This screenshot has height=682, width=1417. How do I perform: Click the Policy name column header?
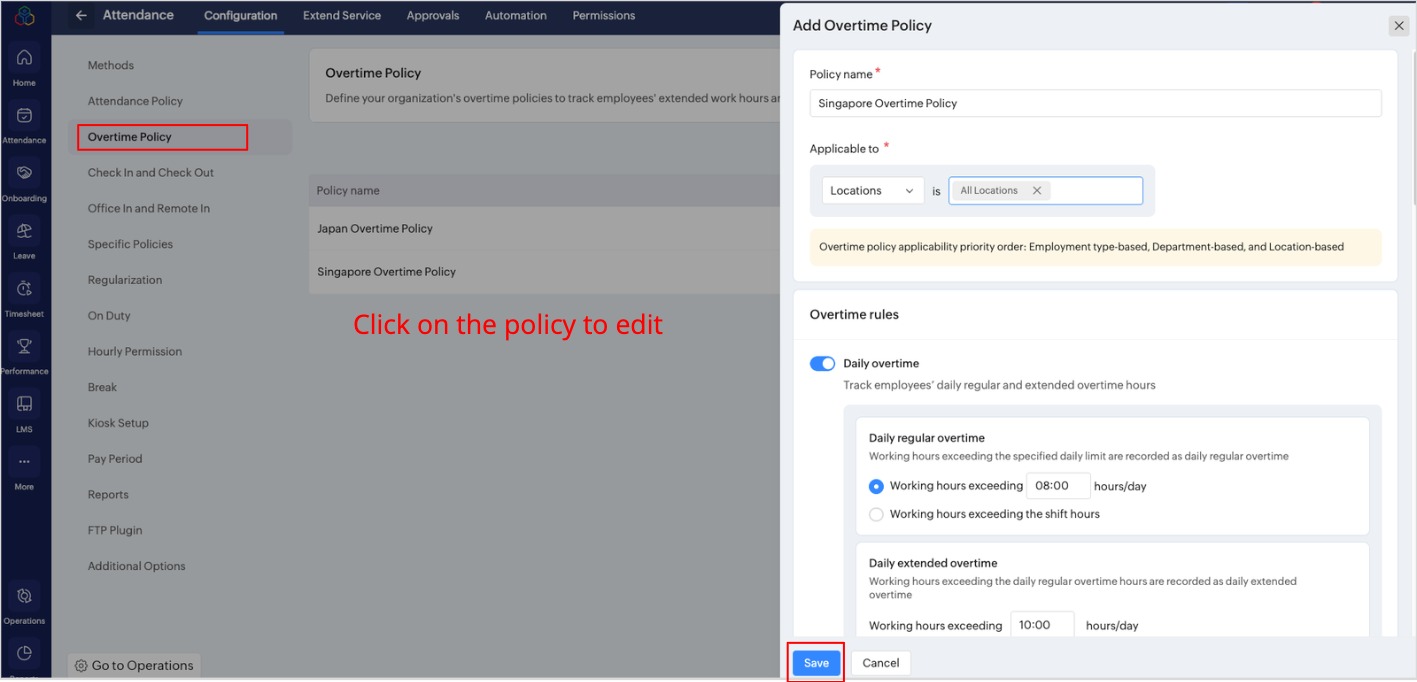click(x=348, y=191)
